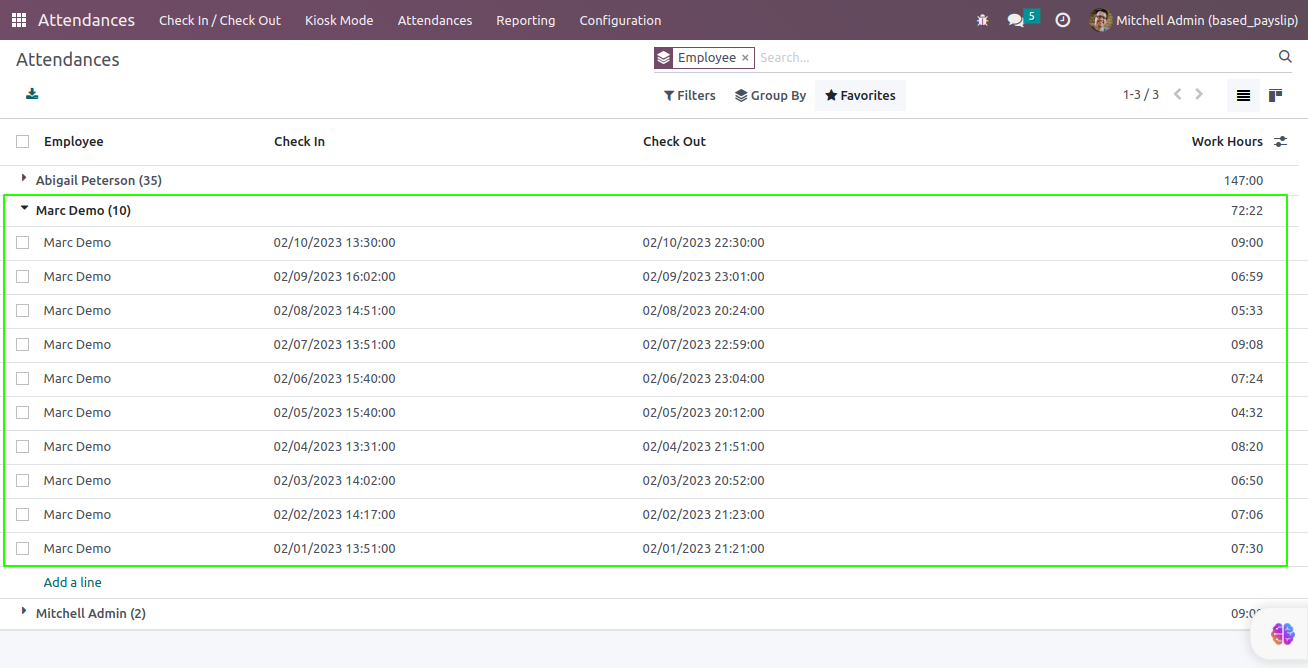Click the pager value 1-3 / 3
1308x668 pixels.
click(1140, 95)
